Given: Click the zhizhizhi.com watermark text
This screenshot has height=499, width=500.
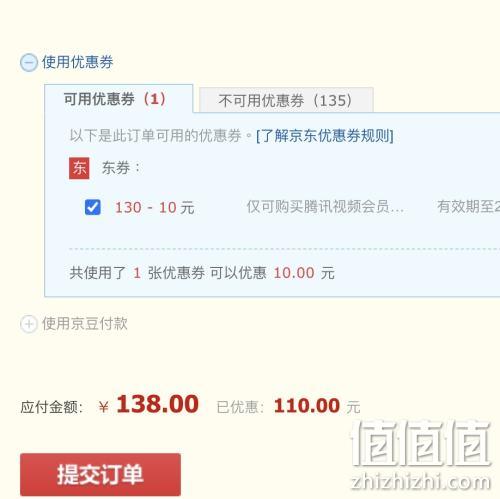Looking at the screenshot, I should [421, 481].
